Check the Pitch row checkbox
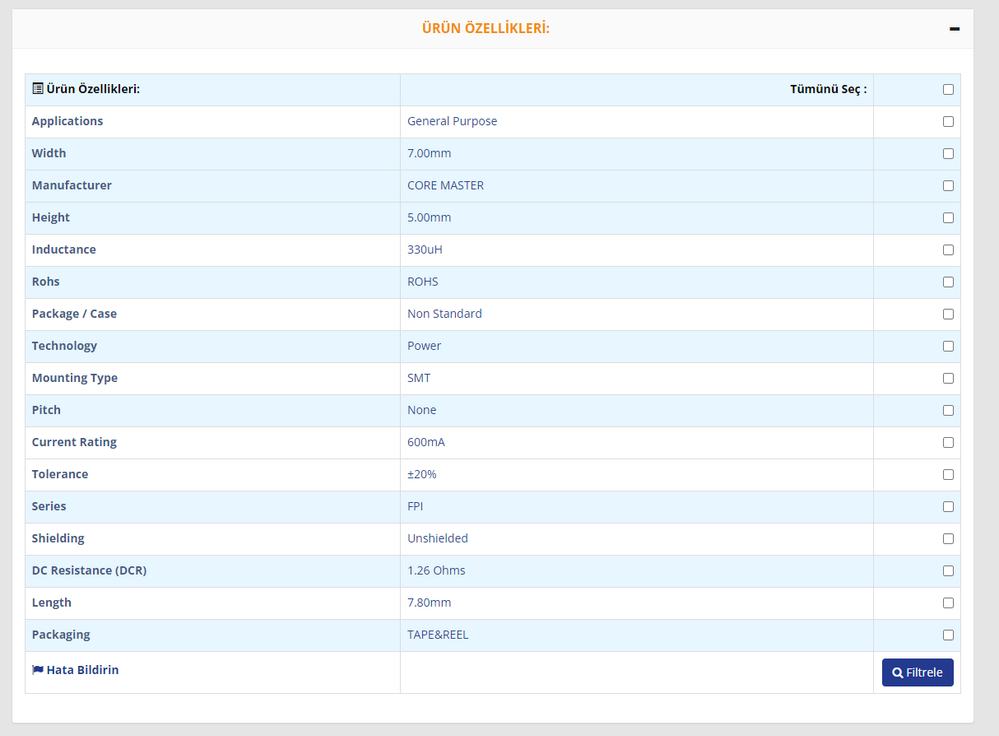Viewport: 999px width, 736px height. pyautogui.click(x=948, y=410)
